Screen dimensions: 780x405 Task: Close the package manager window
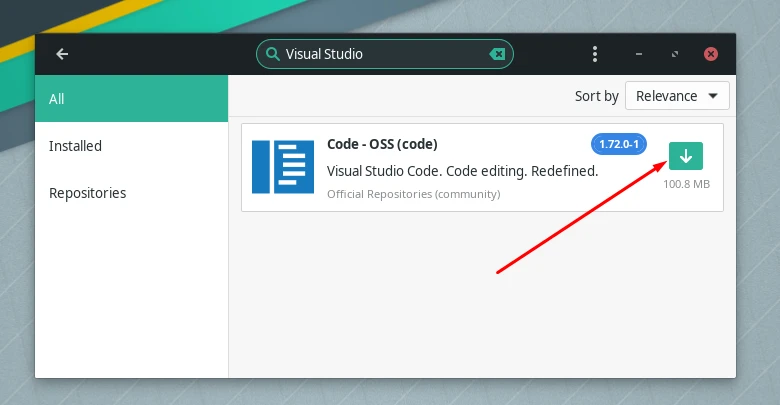click(x=711, y=54)
